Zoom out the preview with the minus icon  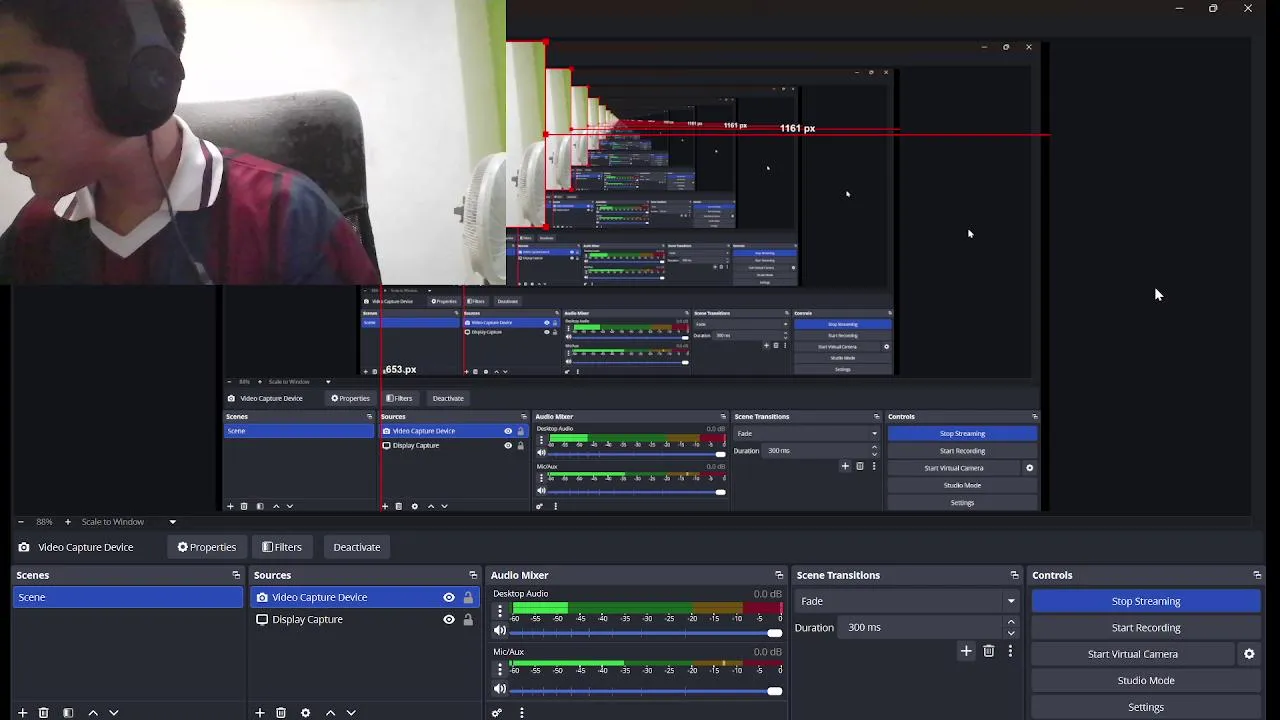[21, 522]
